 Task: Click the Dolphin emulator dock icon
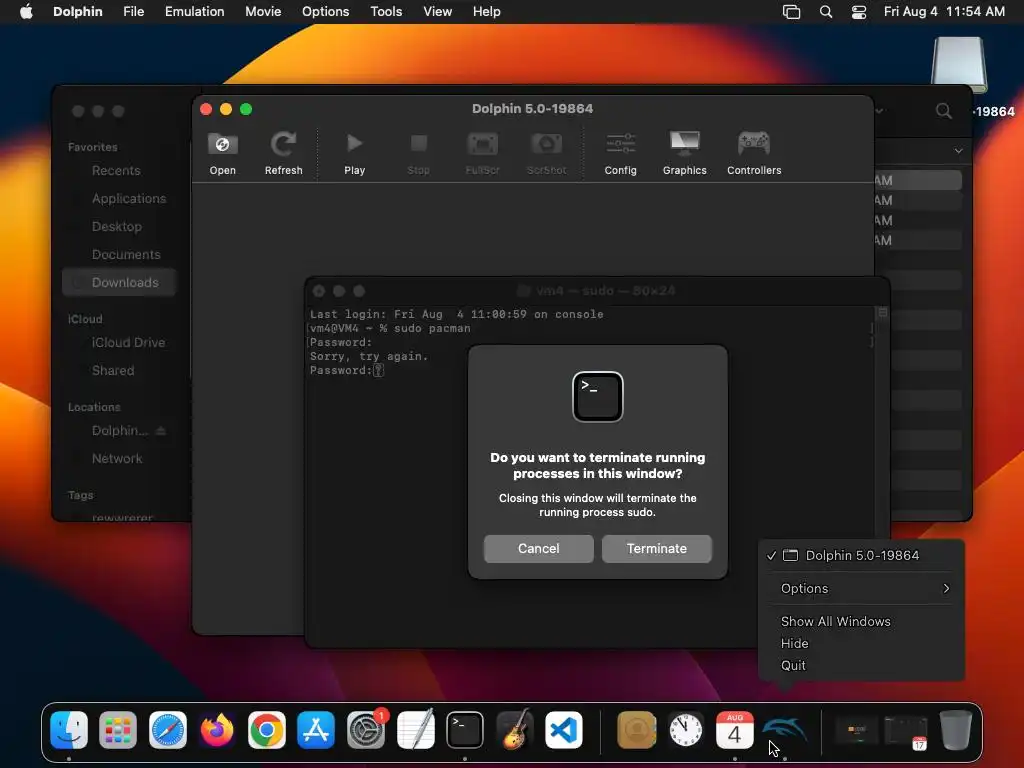click(x=784, y=729)
